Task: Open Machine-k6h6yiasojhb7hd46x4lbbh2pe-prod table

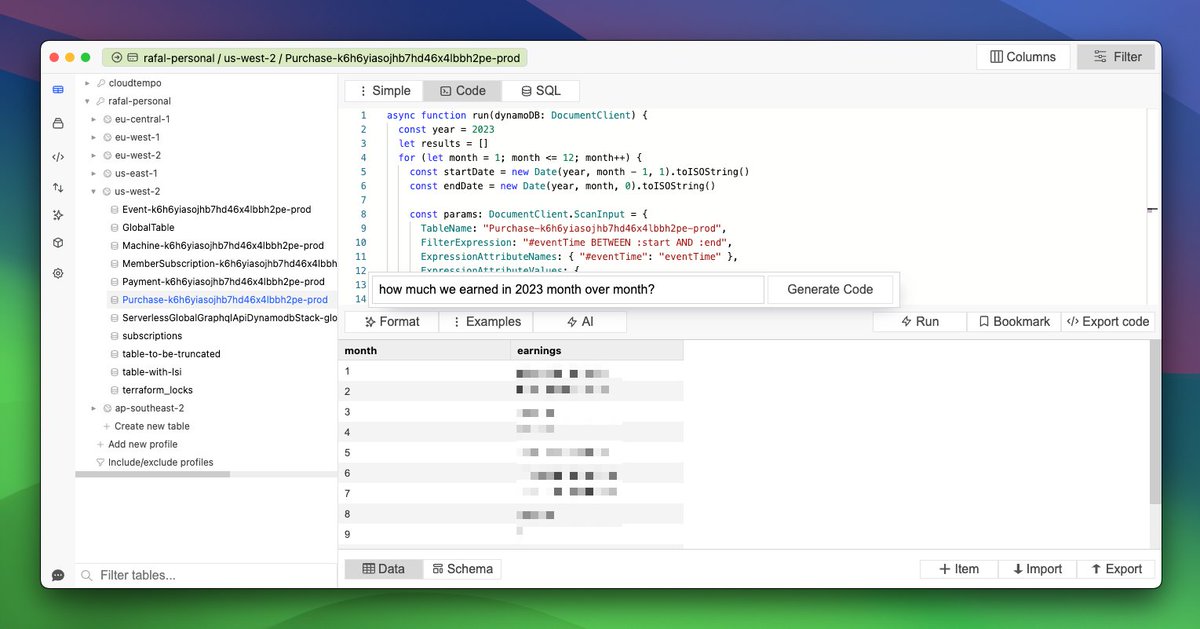Action: click(223, 246)
